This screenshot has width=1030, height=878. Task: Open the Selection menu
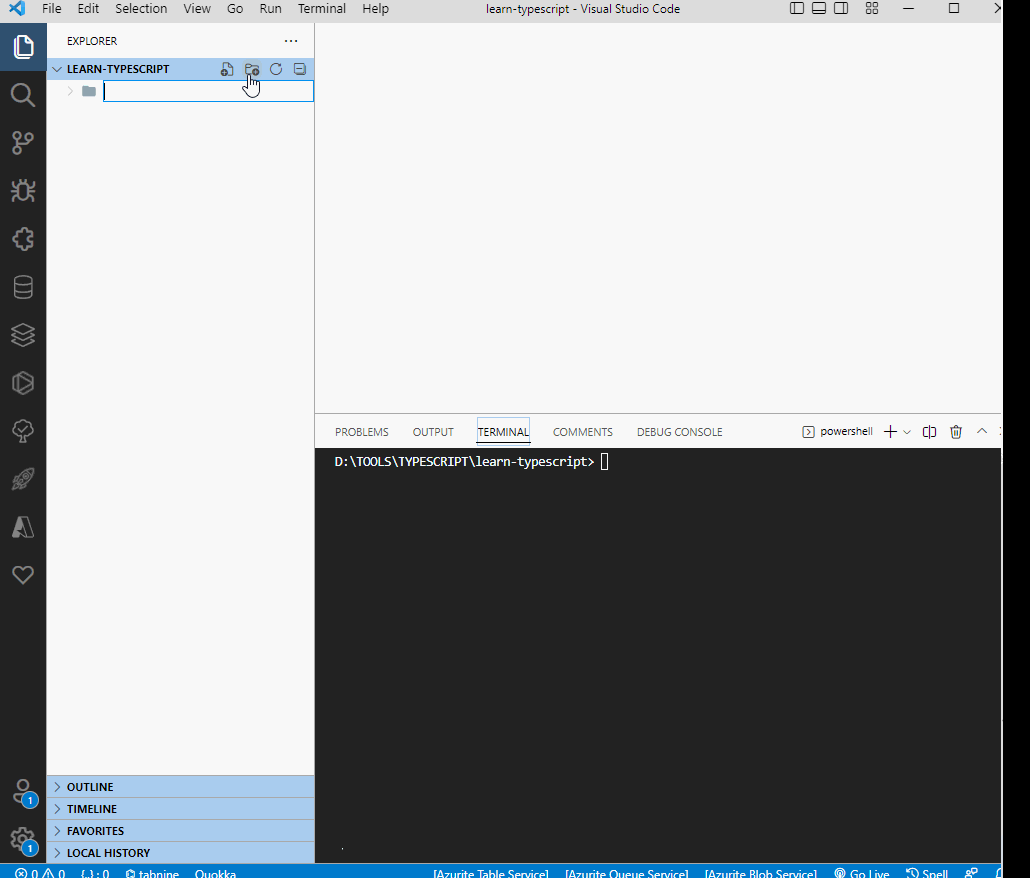(x=141, y=9)
